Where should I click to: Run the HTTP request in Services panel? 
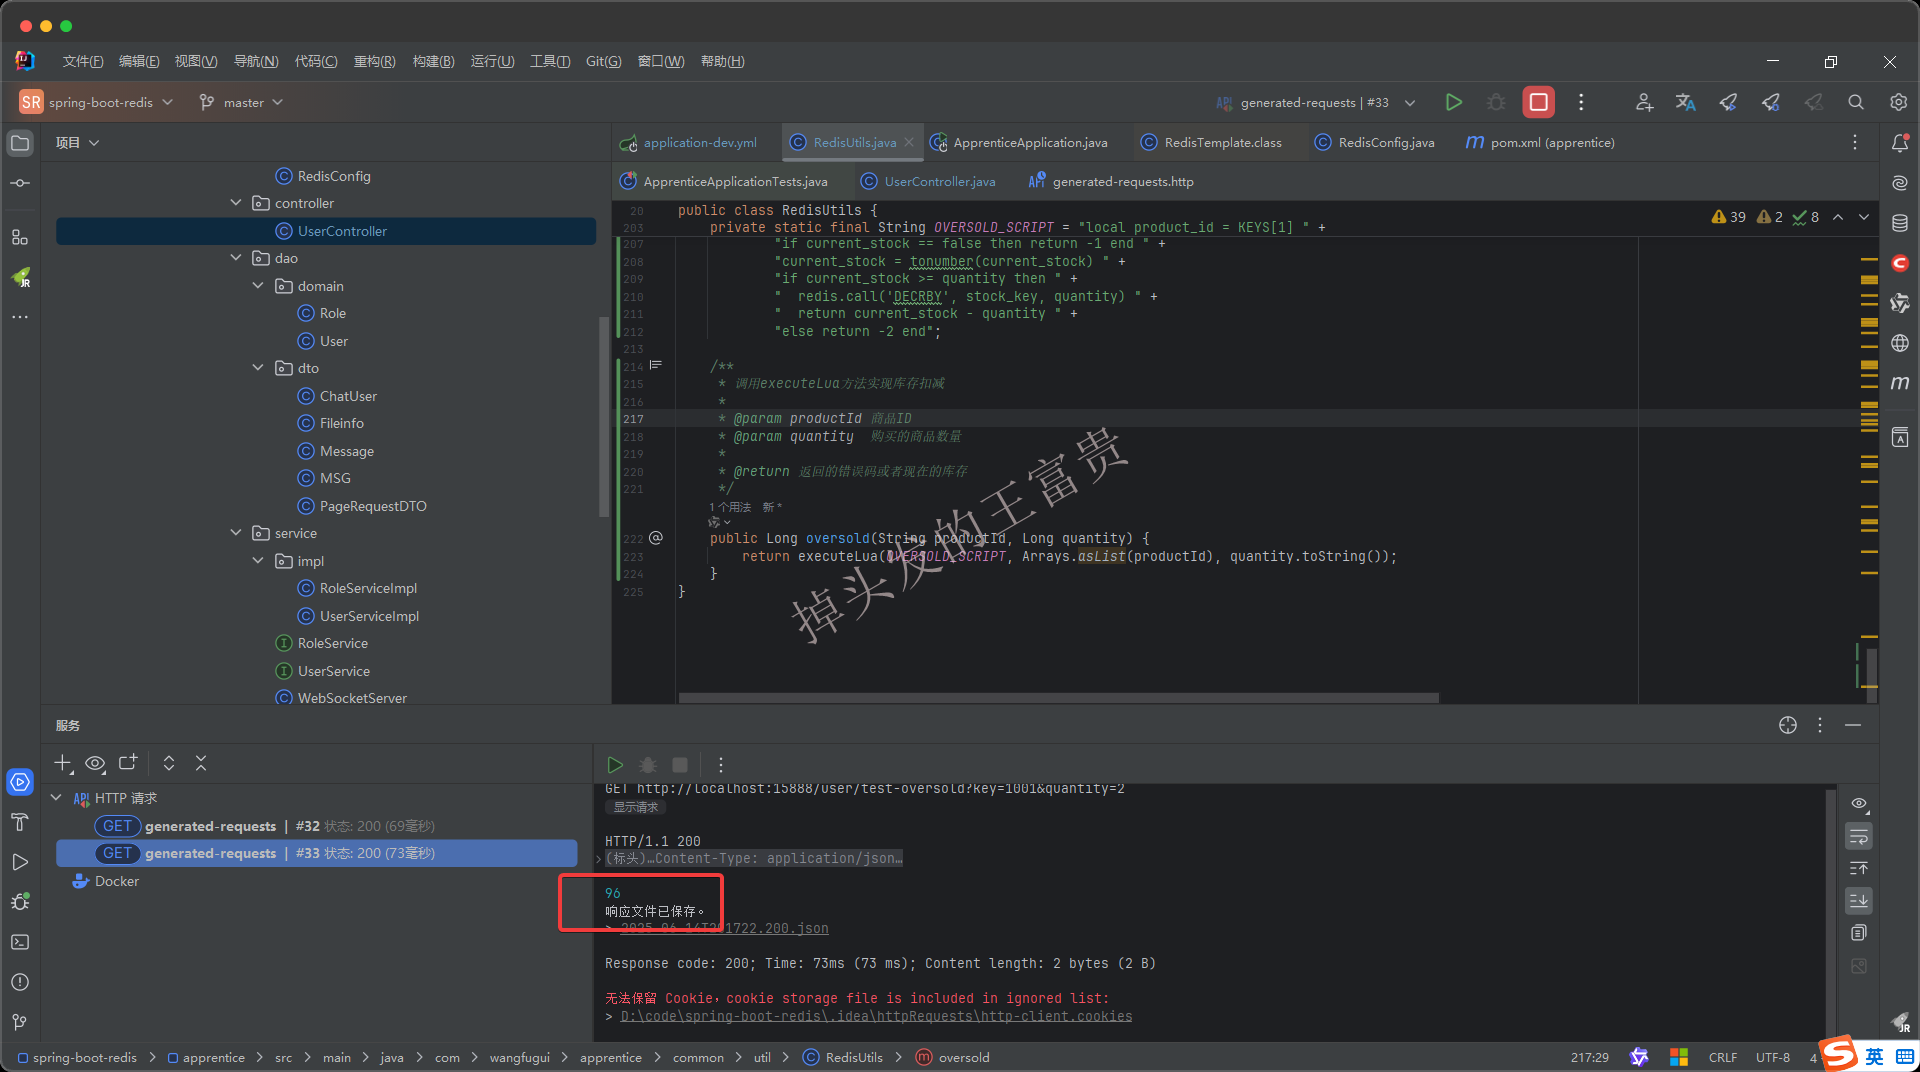pos(615,765)
